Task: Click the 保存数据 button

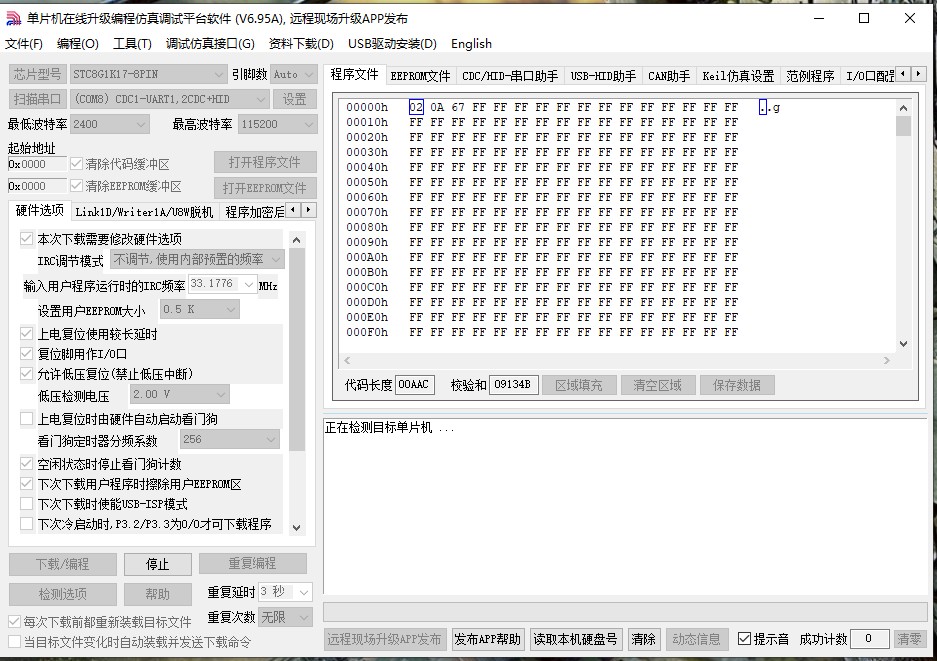Action: [736, 385]
